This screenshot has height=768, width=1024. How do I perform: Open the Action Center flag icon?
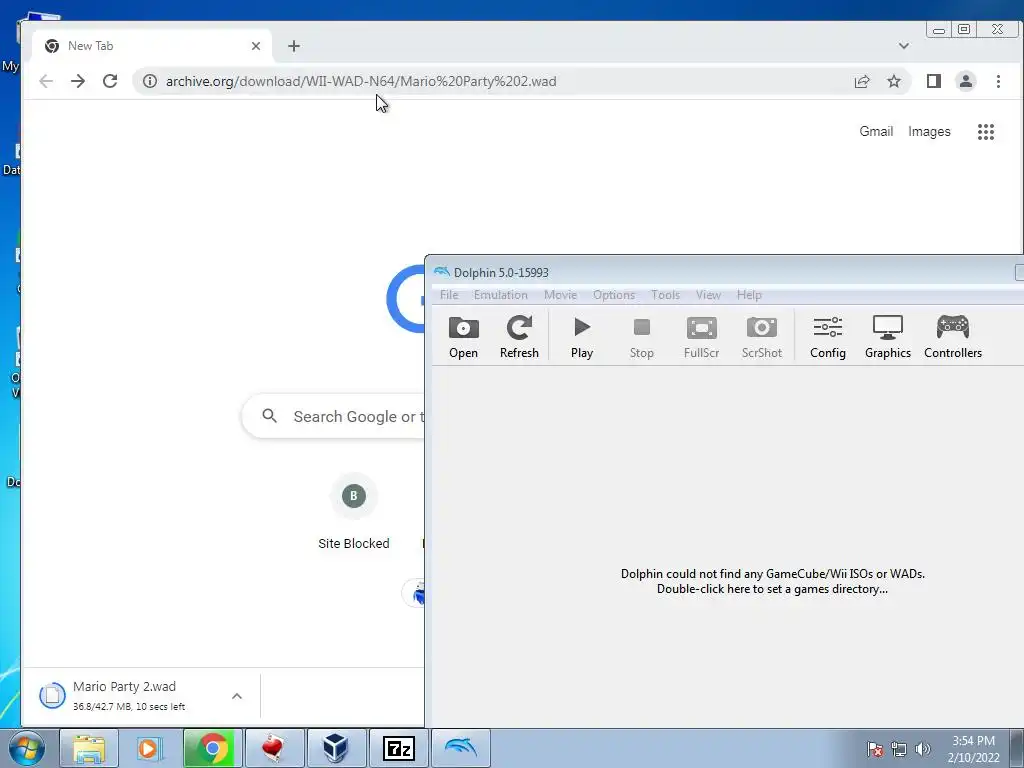pyautogui.click(x=875, y=749)
